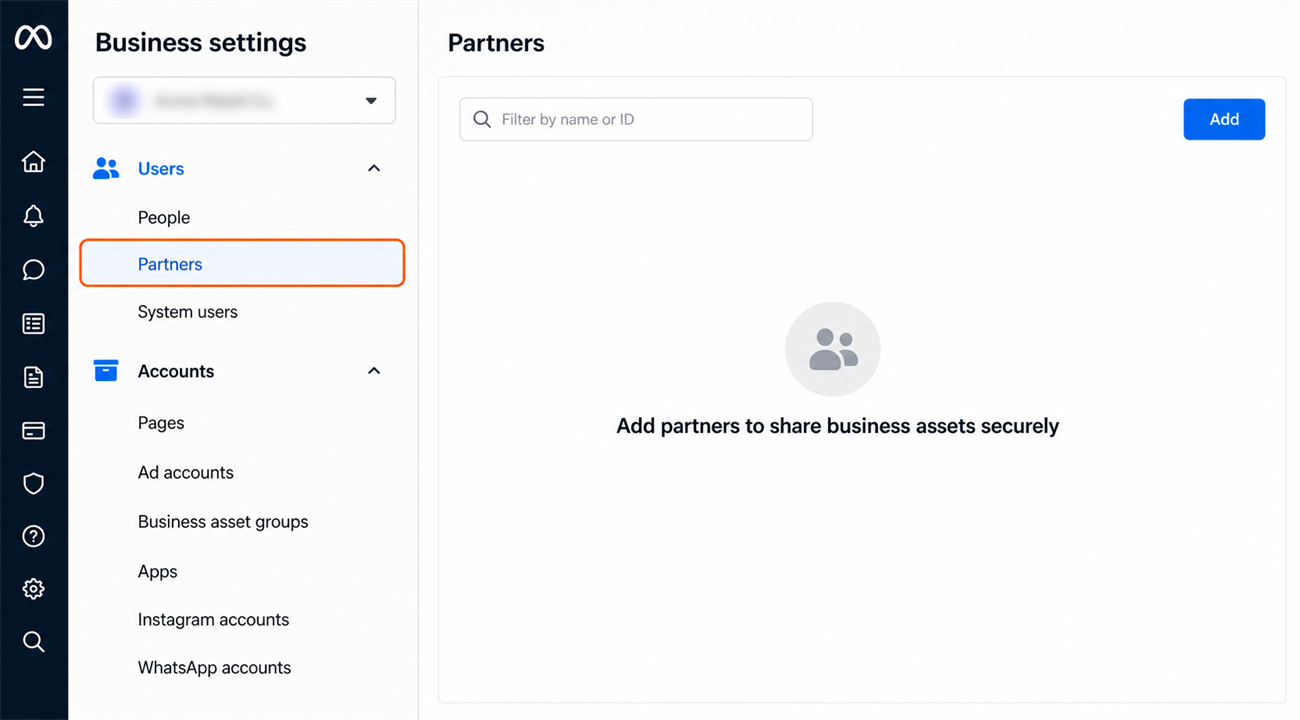This screenshot has height=720, width=1300.
Task: Select Partners in the sidebar
Action: [242, 264]
